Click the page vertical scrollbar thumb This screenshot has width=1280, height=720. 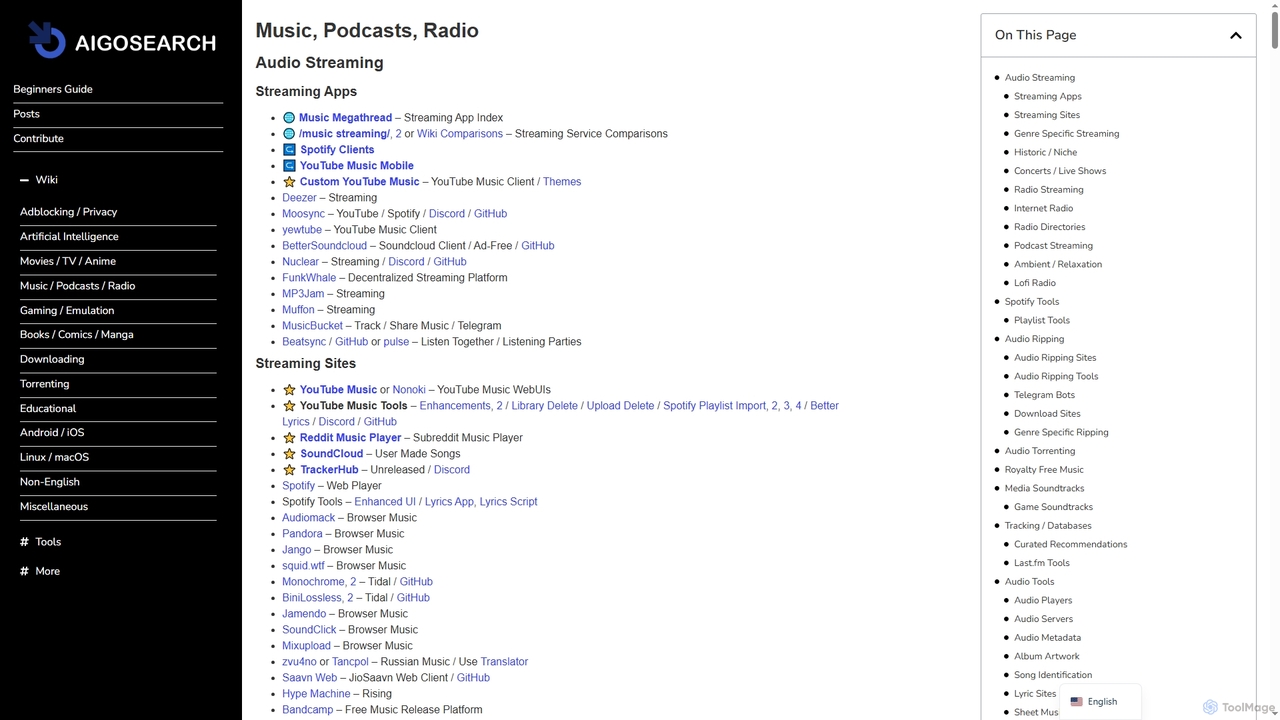(1274, 28)
